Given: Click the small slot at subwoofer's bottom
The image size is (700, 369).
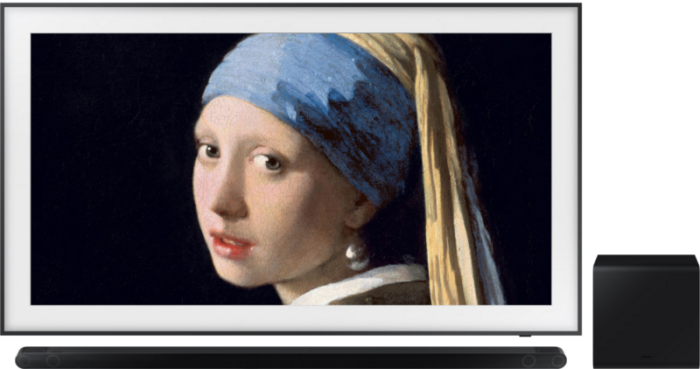Looking at the screenshot, I should click(646, 357).
